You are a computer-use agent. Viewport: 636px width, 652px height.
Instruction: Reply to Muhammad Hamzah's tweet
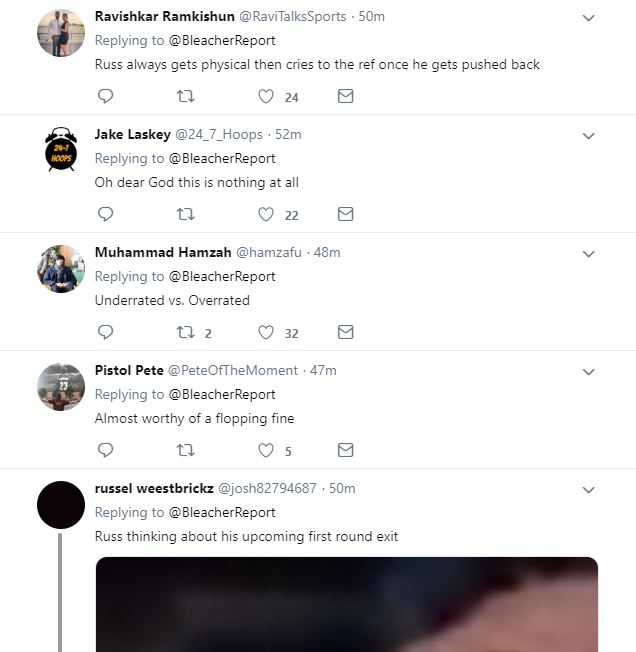(x=105, y=332)
